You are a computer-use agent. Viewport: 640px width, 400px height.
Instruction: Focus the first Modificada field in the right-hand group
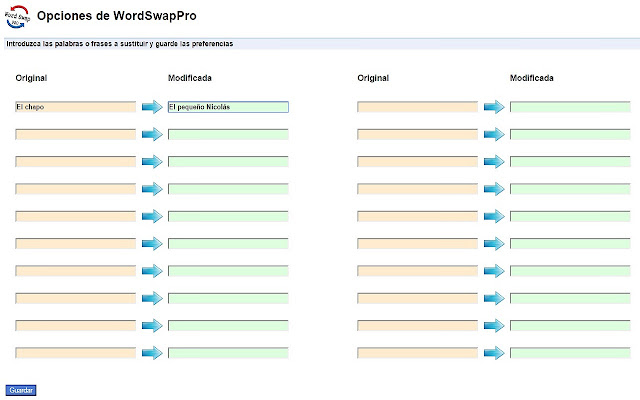pyautogui.click(x=570, y=107)
